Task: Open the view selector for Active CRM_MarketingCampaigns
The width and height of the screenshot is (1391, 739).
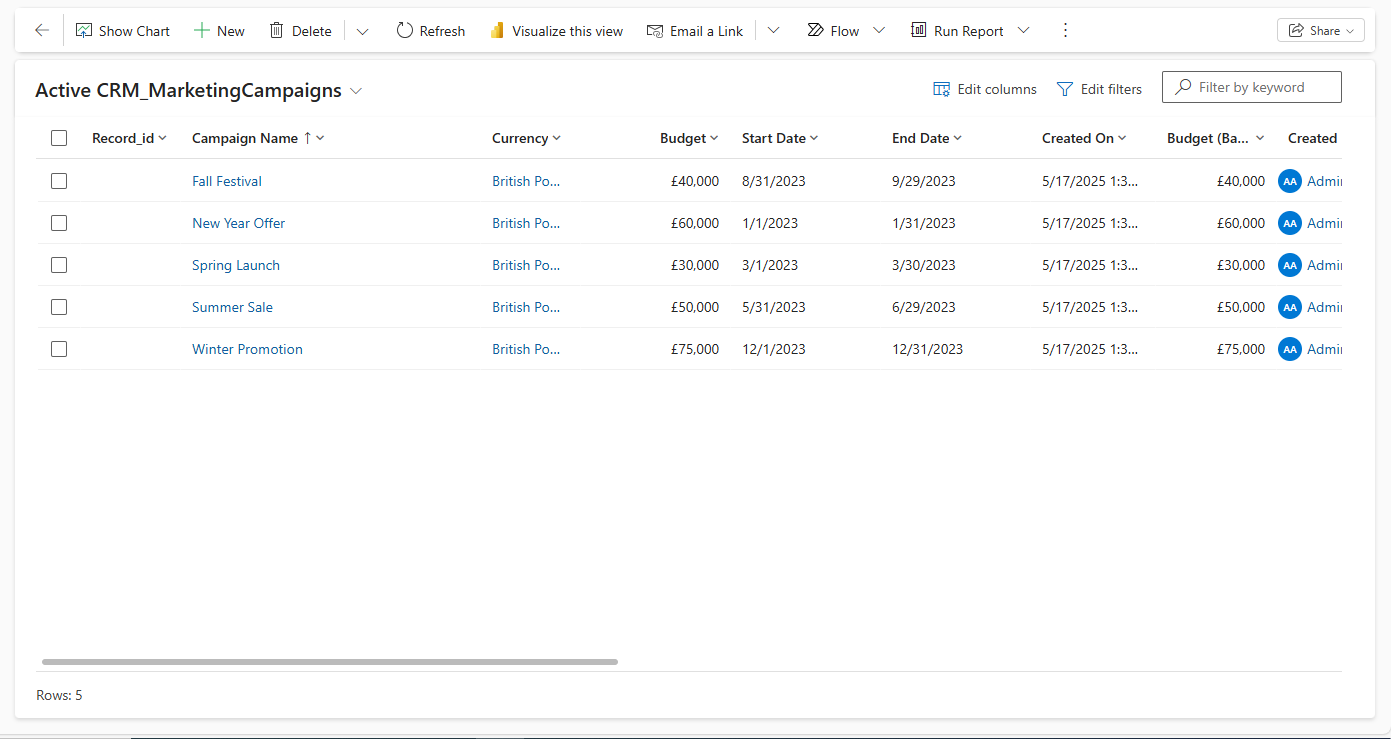Action: 356,90
